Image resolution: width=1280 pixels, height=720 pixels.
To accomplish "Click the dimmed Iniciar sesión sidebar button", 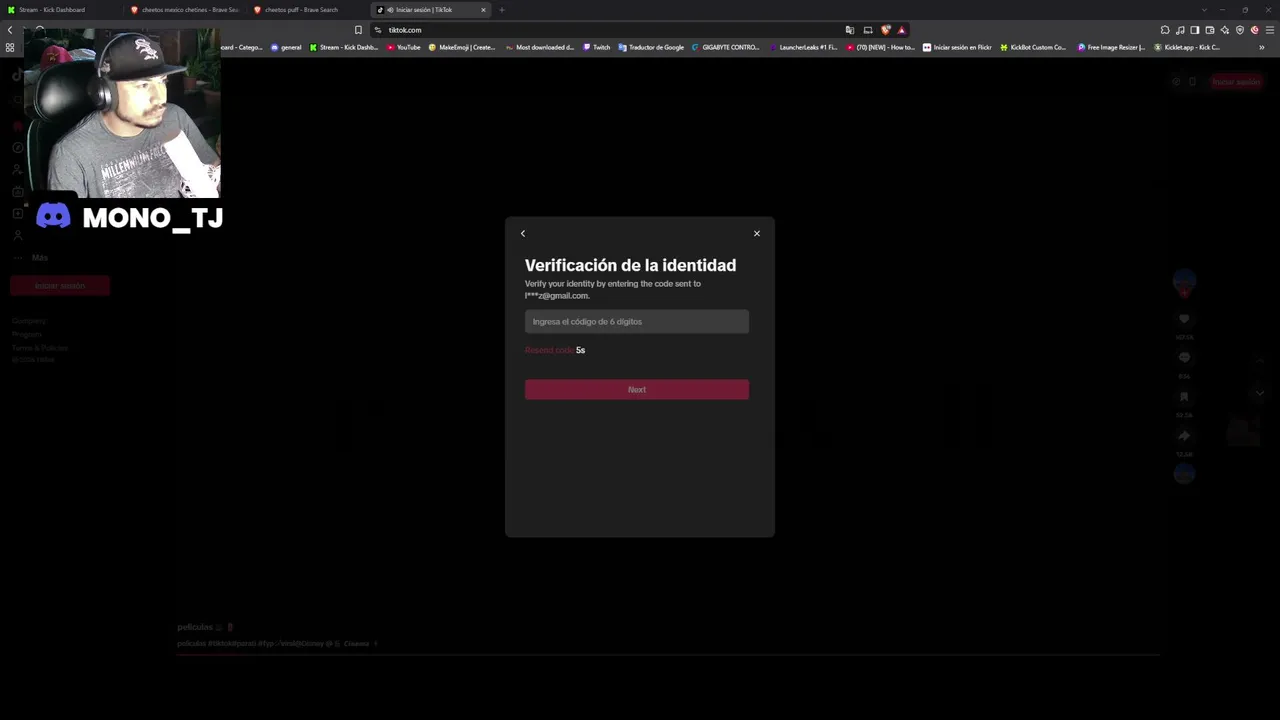I will tap(60, 286).
